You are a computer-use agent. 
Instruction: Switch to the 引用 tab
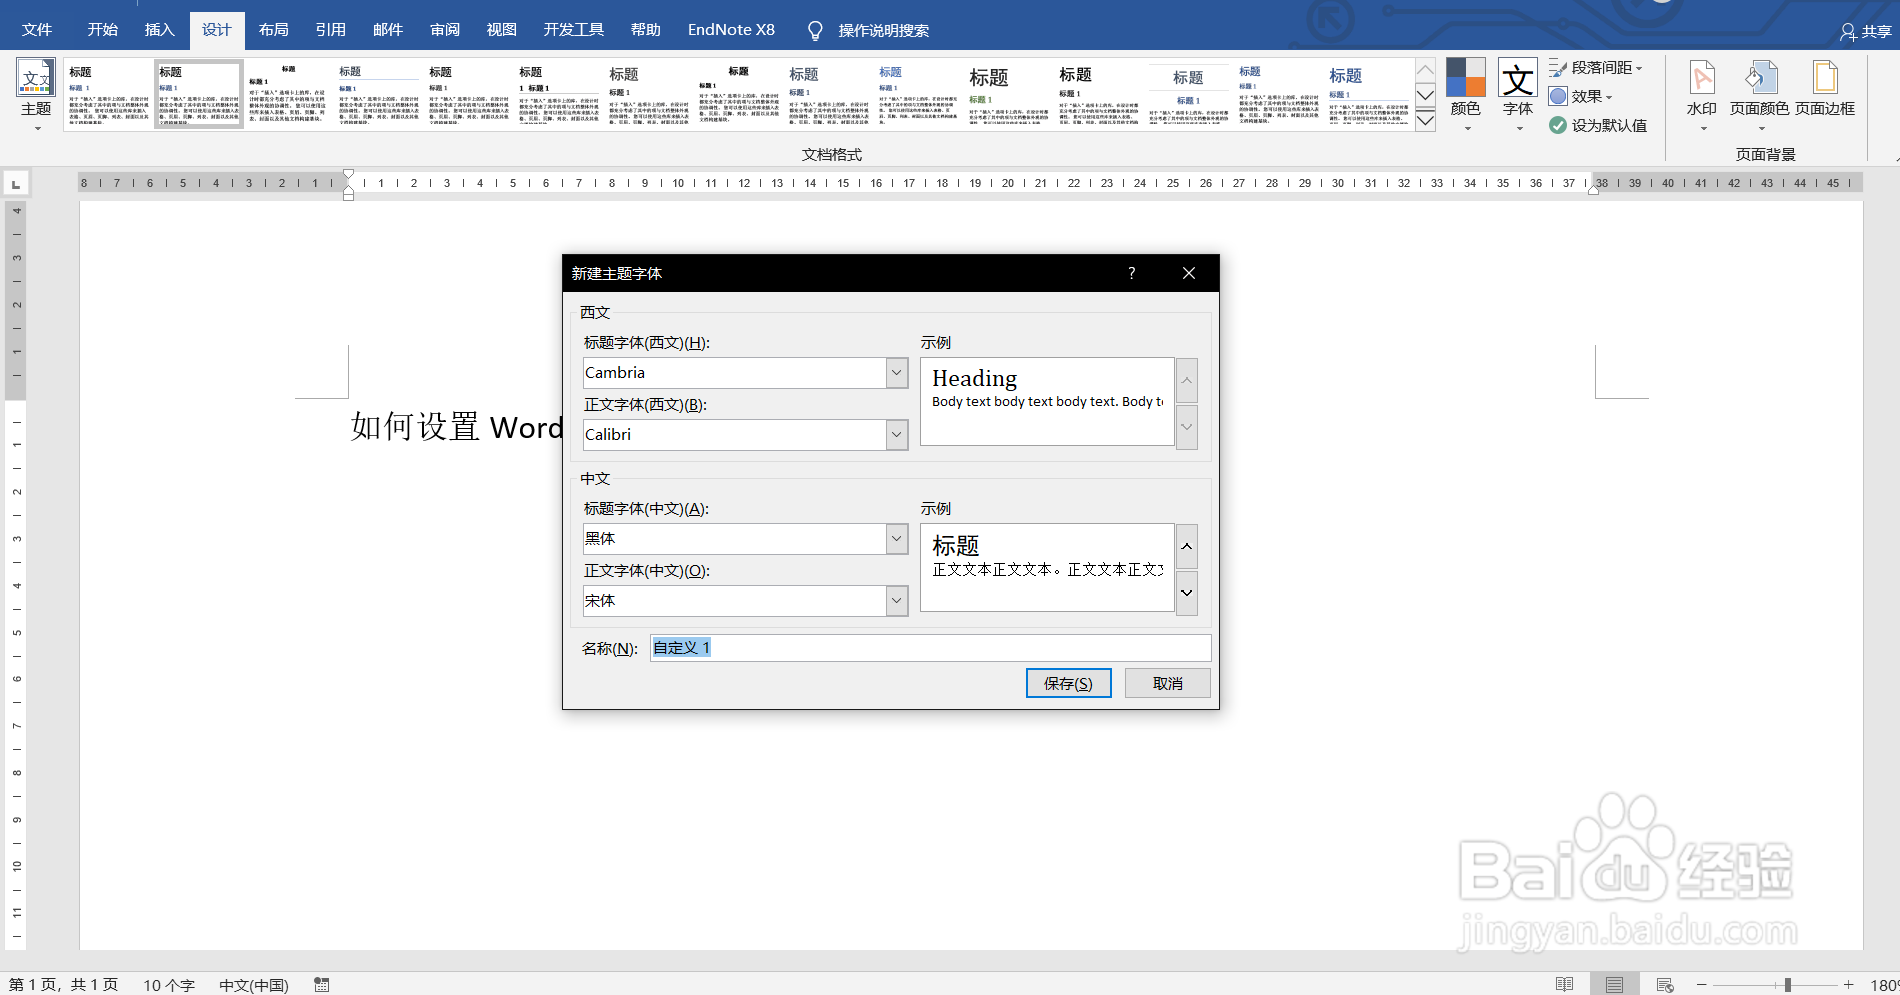tap(330, 30)
